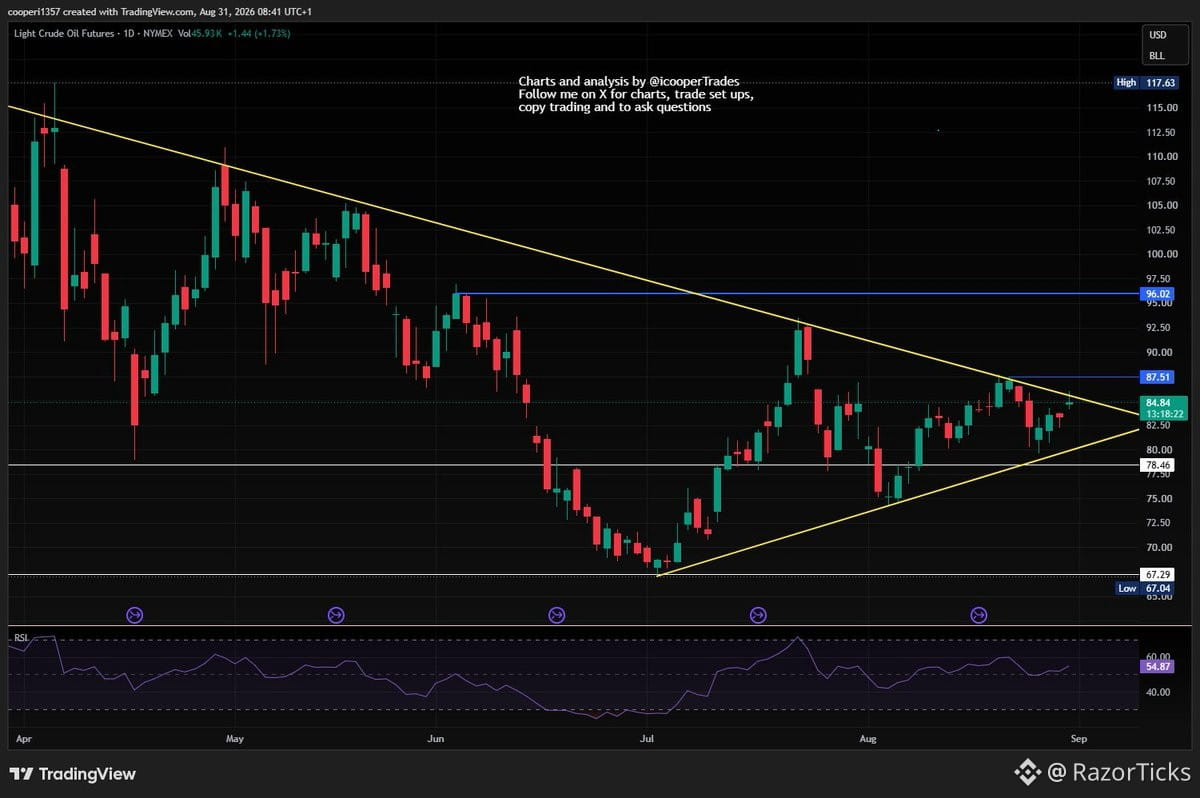The width and height of the screenshot is (1200, 798).
Task: Click the current price label 84.84
Action: pos(1158,402)
